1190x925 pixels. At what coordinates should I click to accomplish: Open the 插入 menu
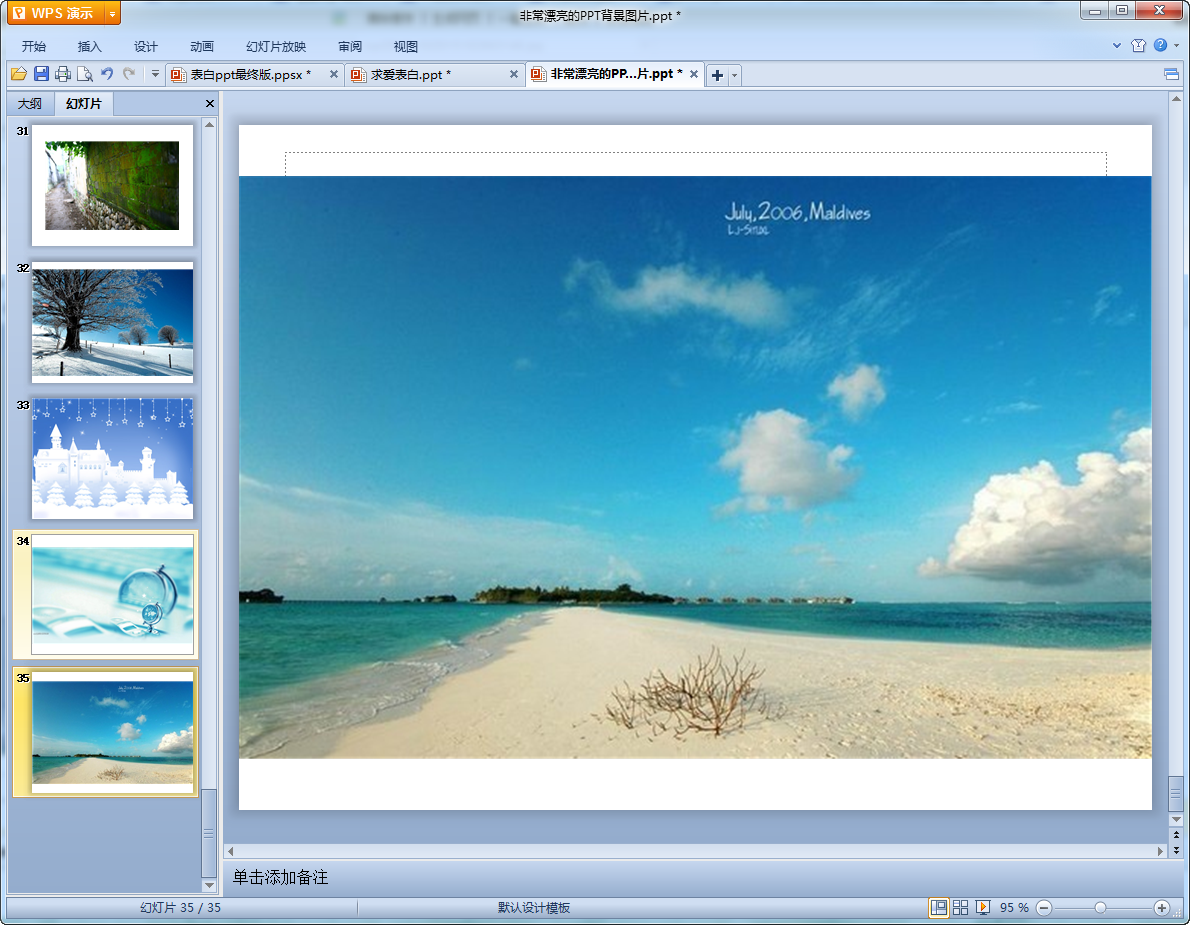(90, 46)
